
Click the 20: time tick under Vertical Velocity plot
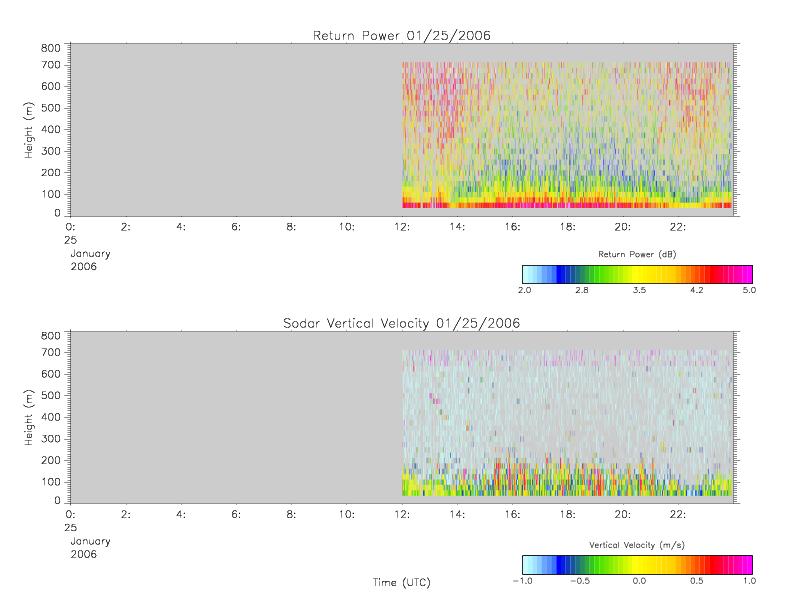point(623,515)
